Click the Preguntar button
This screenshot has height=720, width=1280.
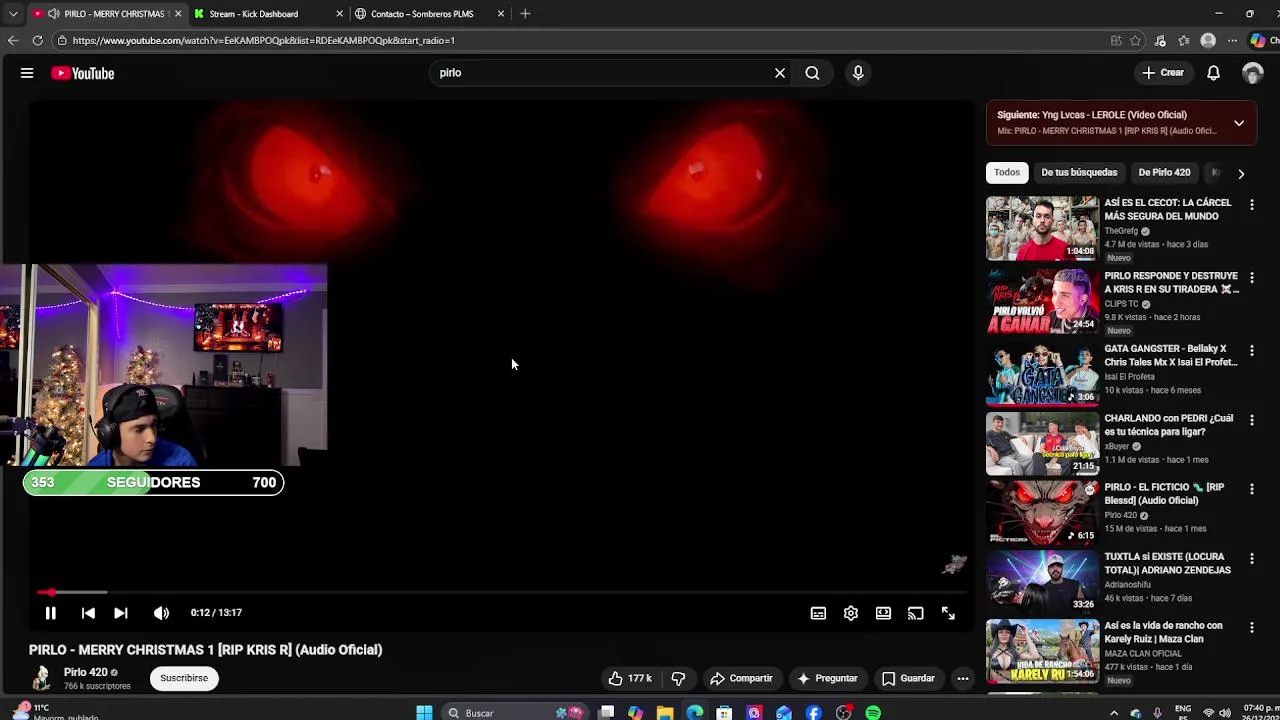coord(827,678)
